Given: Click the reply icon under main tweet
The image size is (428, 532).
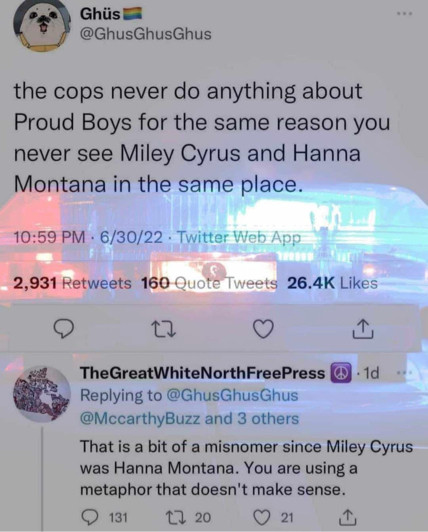Looking at the screenshot, I should click(x=64, y=329).
